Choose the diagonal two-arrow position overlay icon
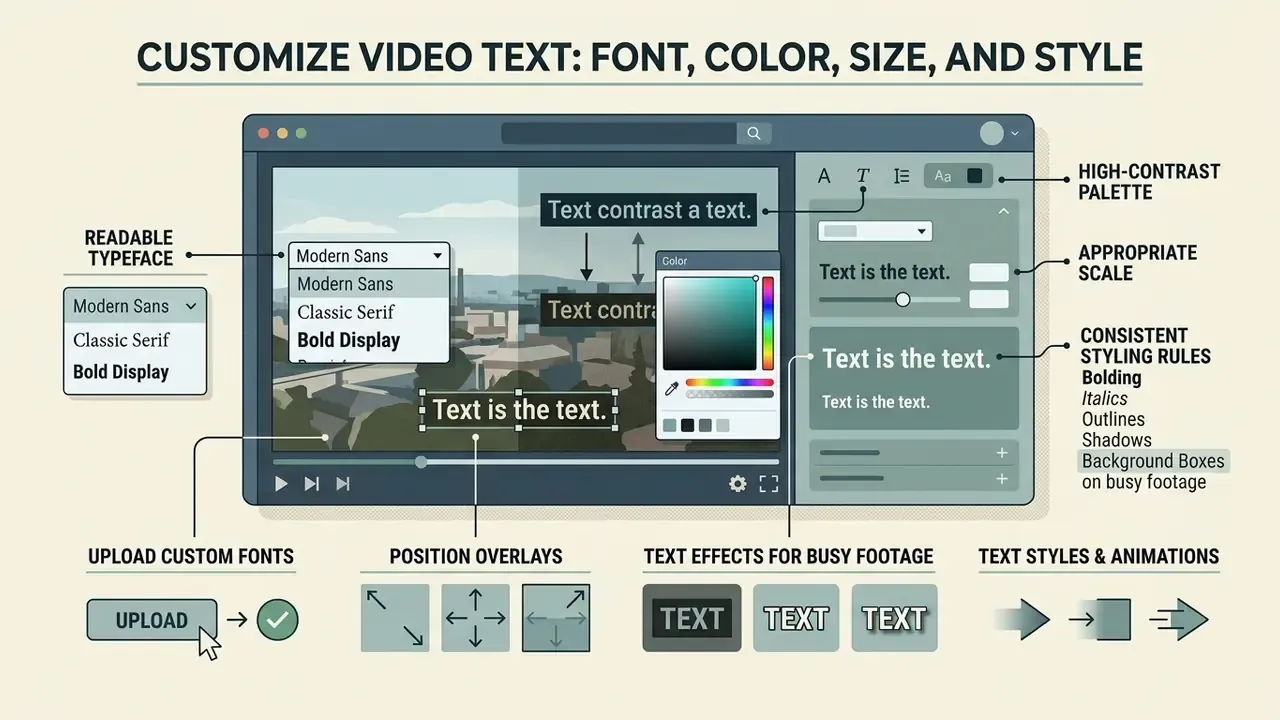Viewport: 1280px width, 720px height. (x=394, y=618)
